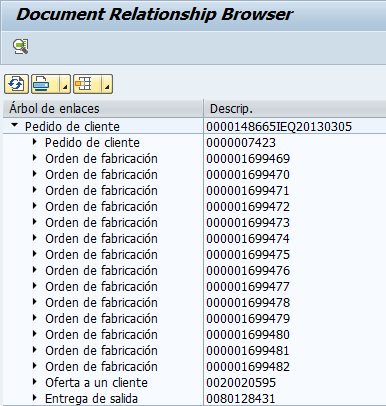Select Orden de fabricación label for 000001699475
Screen dimensions: 386x406
[x=101, y=255]
